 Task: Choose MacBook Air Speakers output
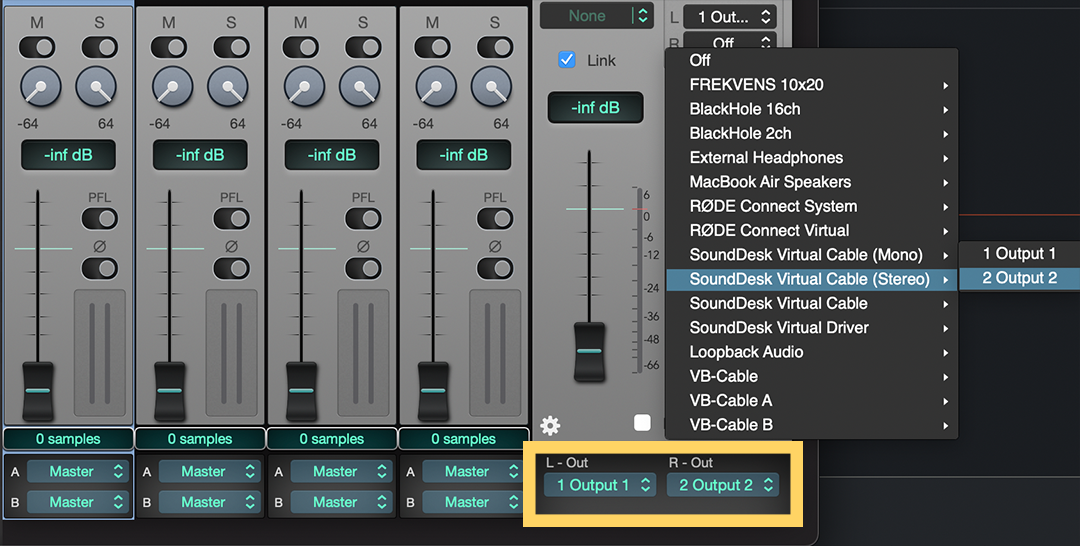click(x=811, y=182)
